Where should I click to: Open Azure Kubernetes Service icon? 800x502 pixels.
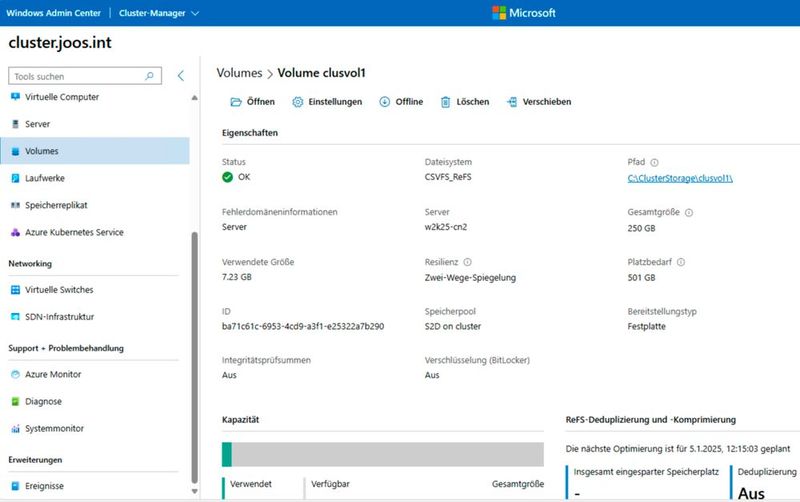pyautogui.click(x=15, y=232)
